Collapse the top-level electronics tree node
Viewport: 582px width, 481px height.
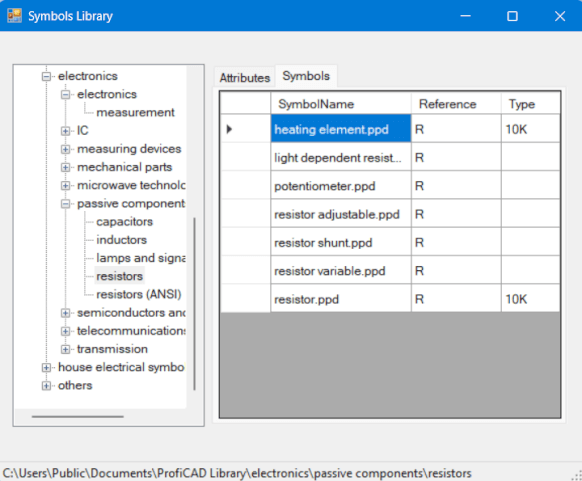[46, 76]
